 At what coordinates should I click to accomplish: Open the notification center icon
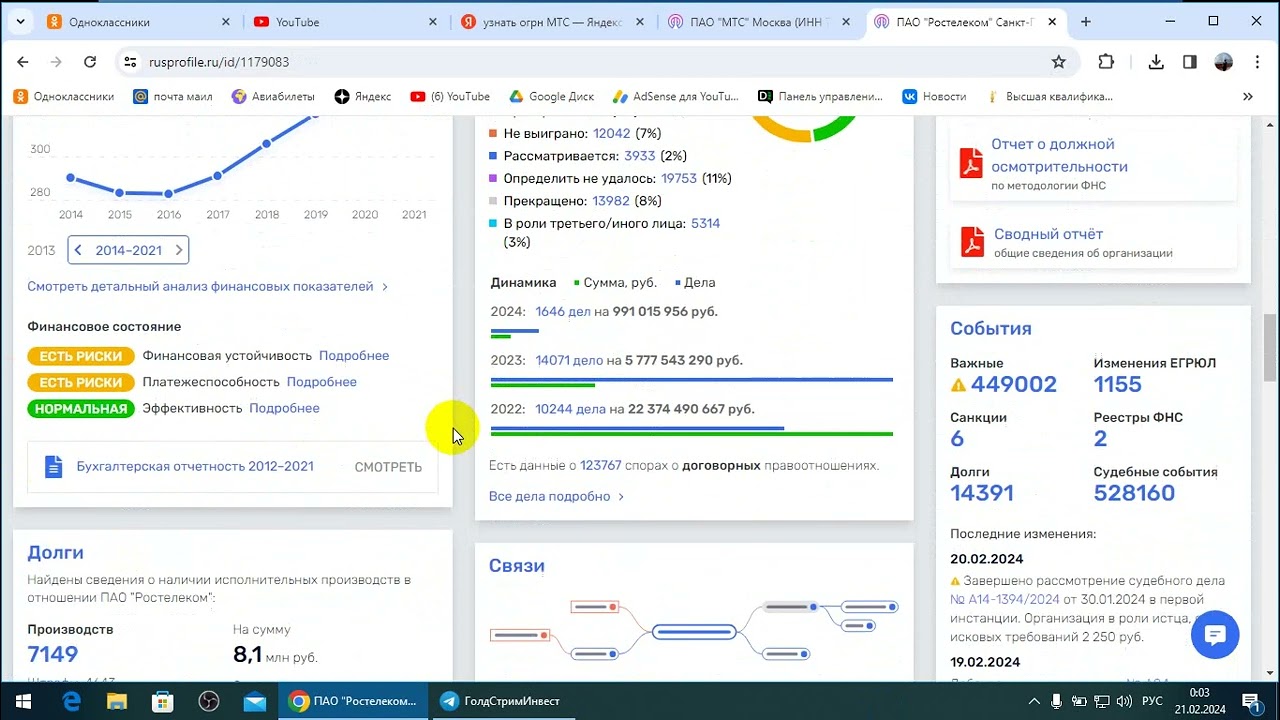tap(1251, 701)
